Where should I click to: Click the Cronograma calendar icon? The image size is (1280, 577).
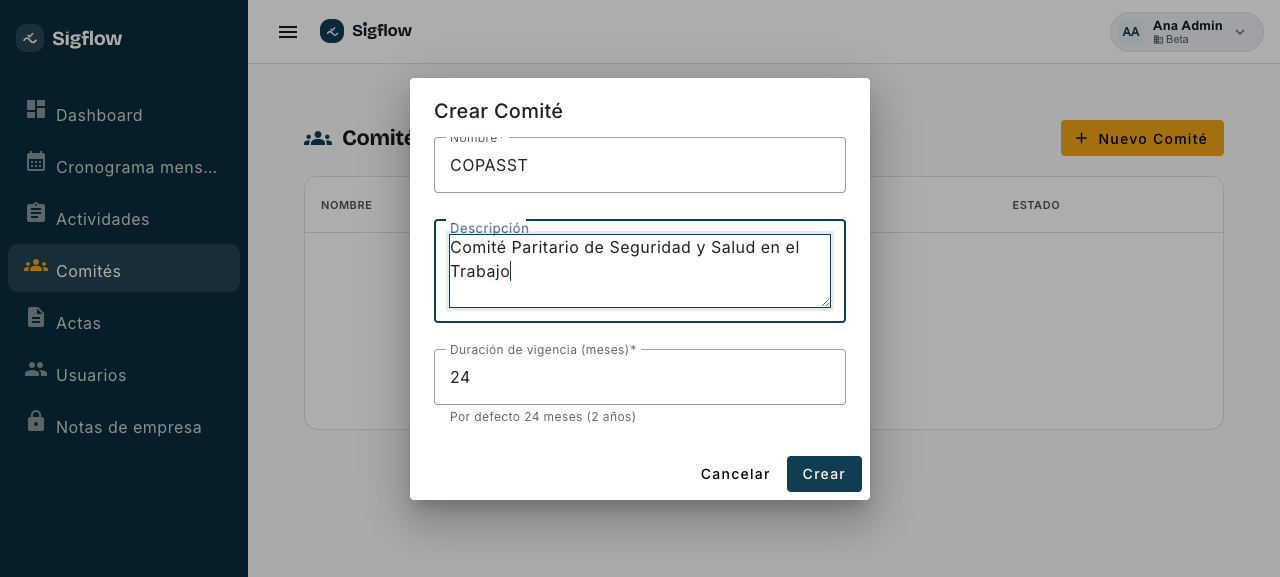click(x=36, y=161)
